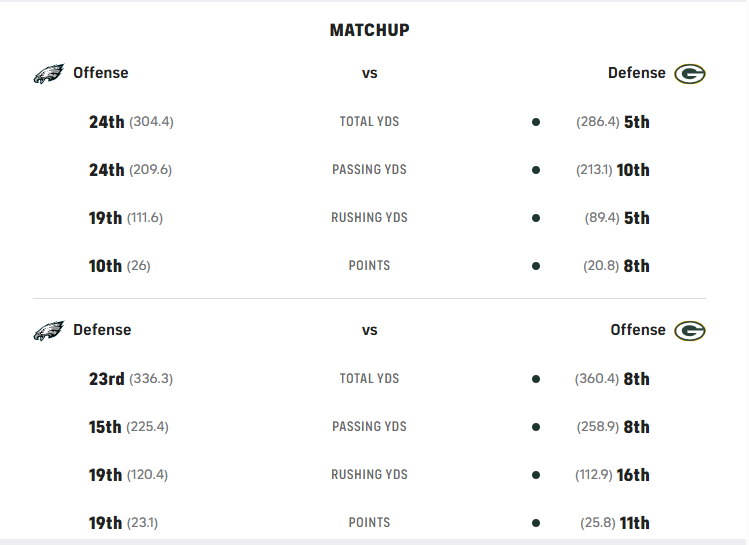Click the Packers 11th points ranking
The width and height of the screenshot is (749, 545).
point(634,522)
